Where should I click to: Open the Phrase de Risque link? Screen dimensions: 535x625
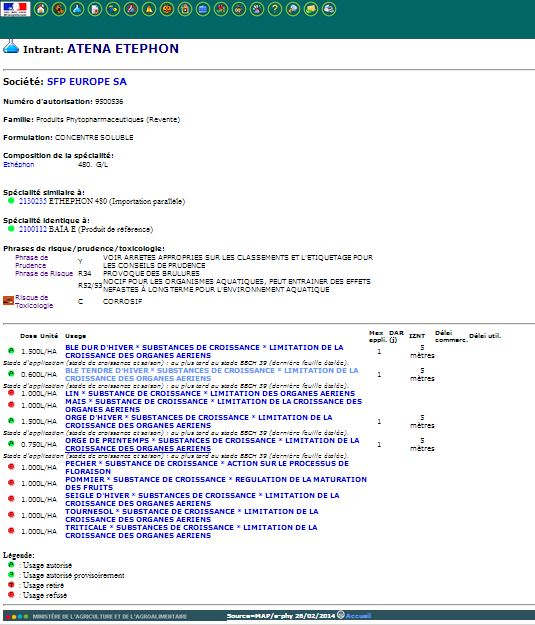click(x=44, y=273)
